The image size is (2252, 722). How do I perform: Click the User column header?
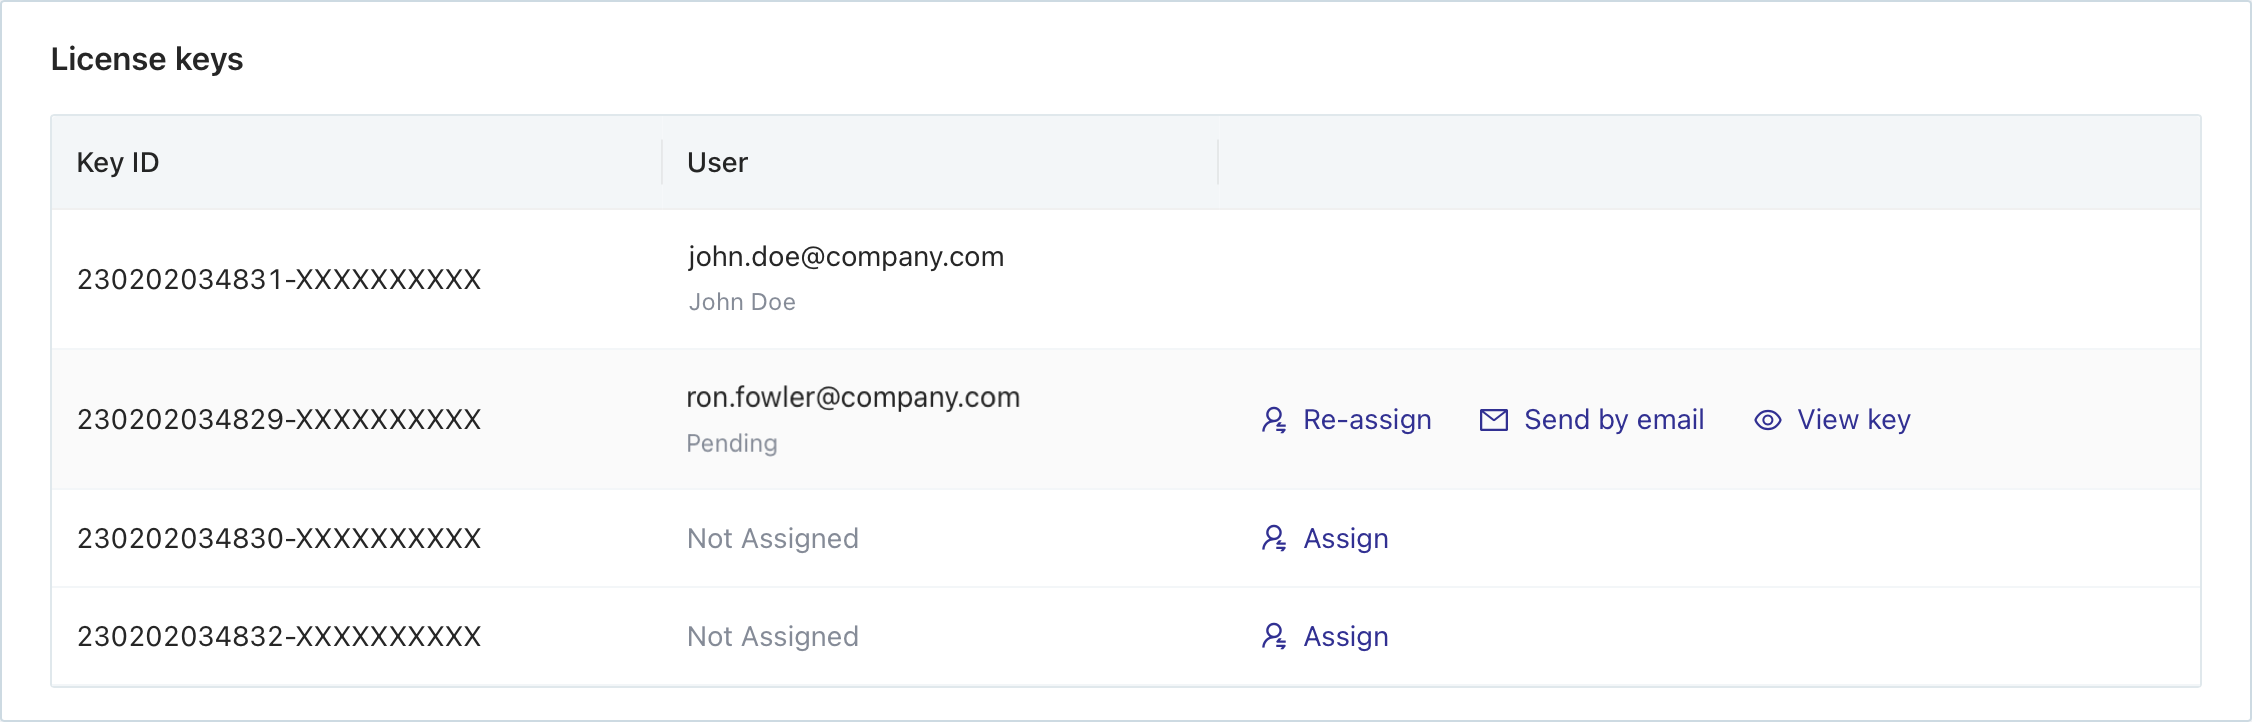coord(717,163)
